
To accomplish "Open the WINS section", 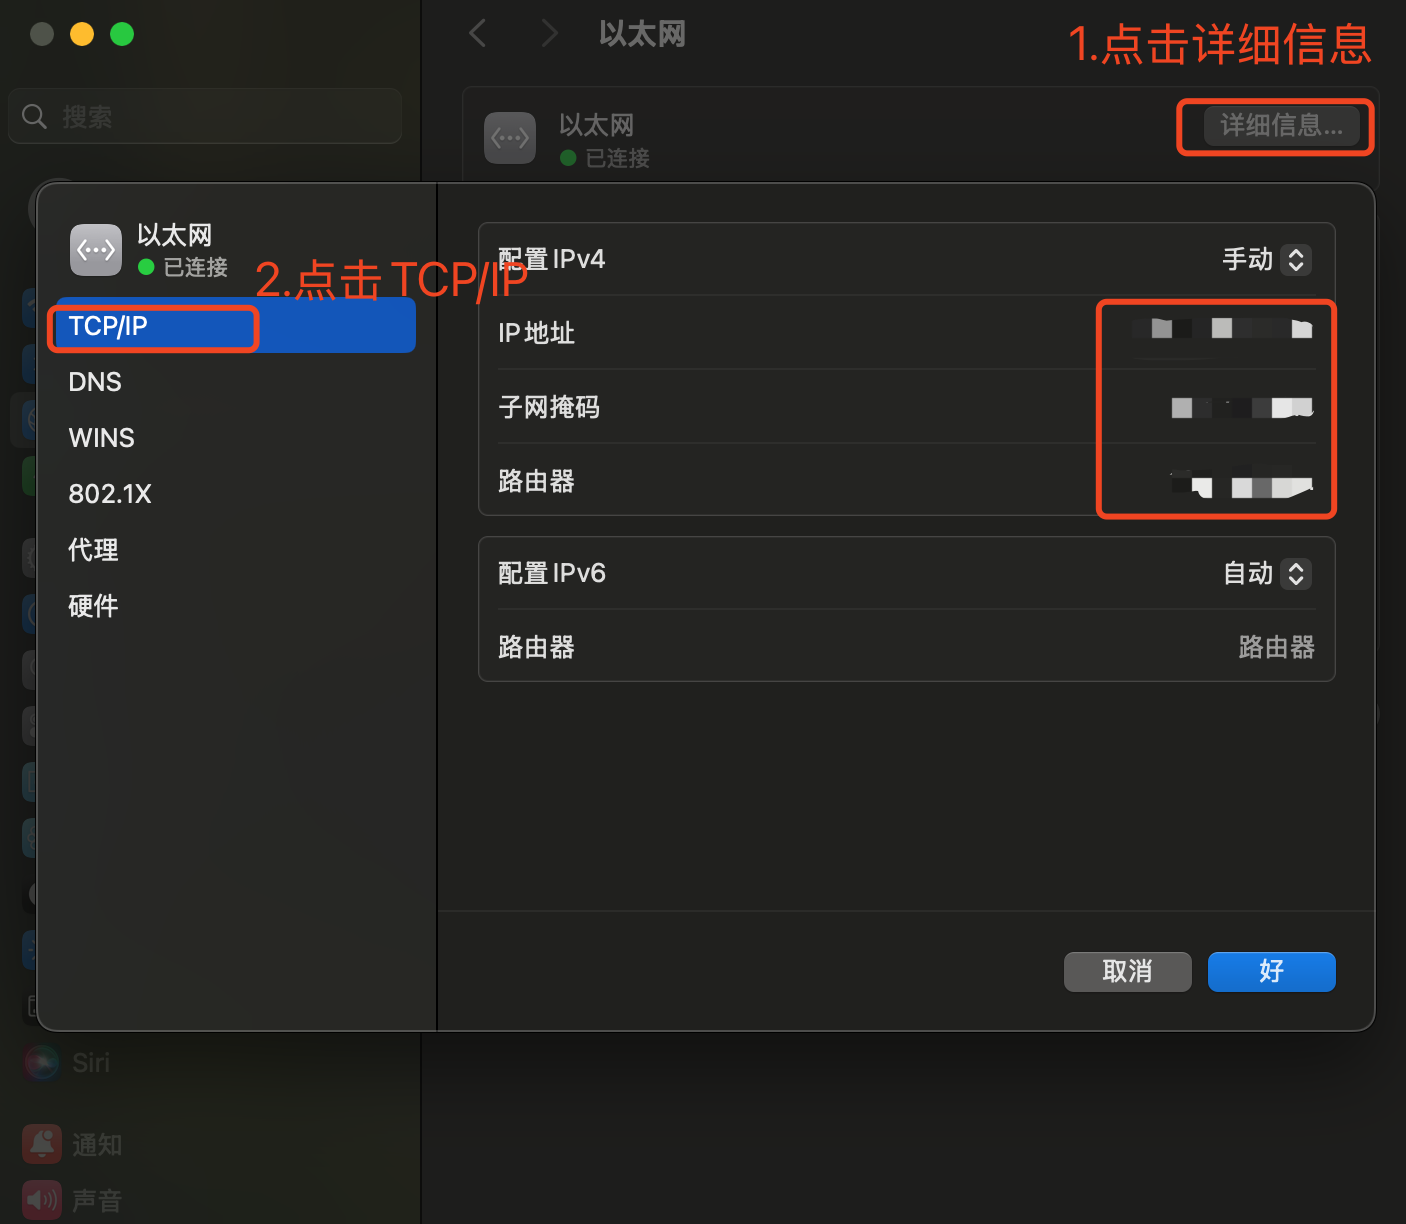I will [101, 437].
